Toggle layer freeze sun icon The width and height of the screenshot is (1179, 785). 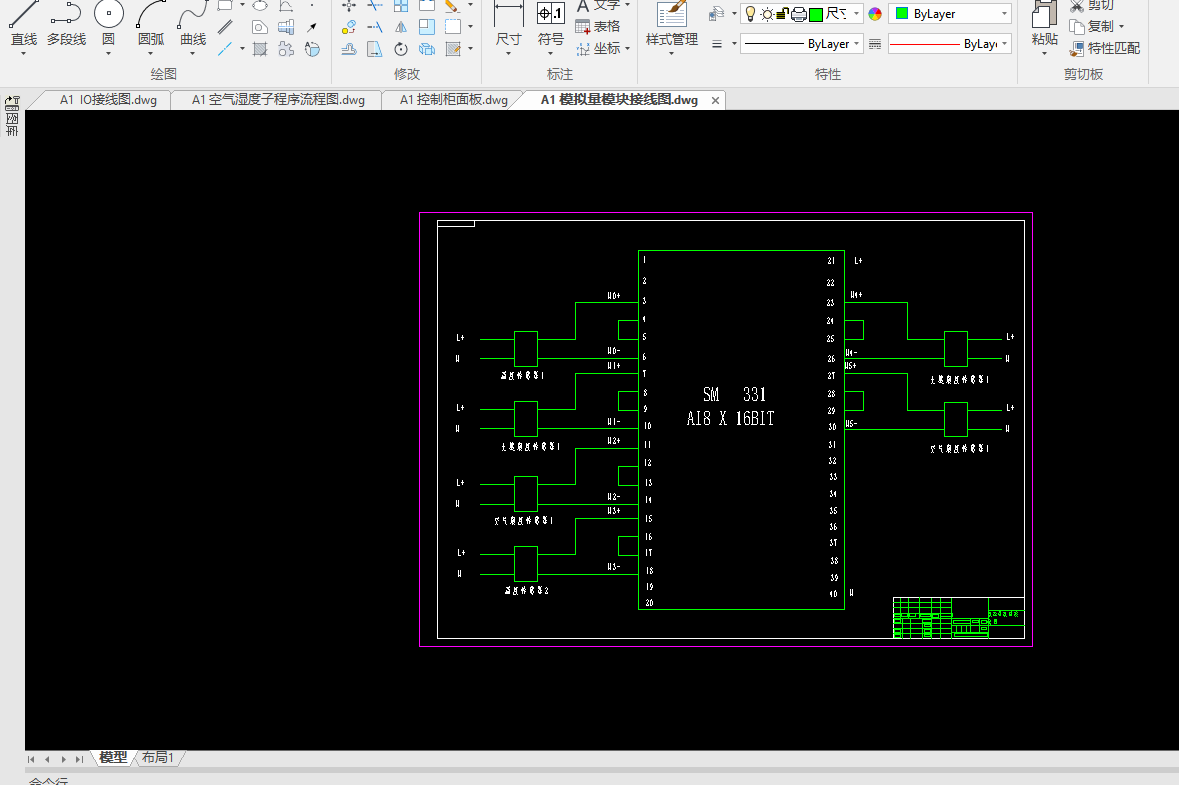click(x=767, y=14)
